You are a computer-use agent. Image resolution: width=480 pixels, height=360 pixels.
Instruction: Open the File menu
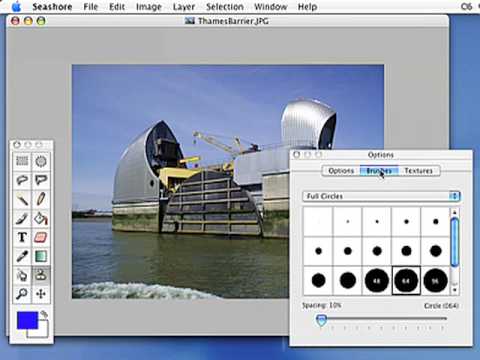[91, 7]
